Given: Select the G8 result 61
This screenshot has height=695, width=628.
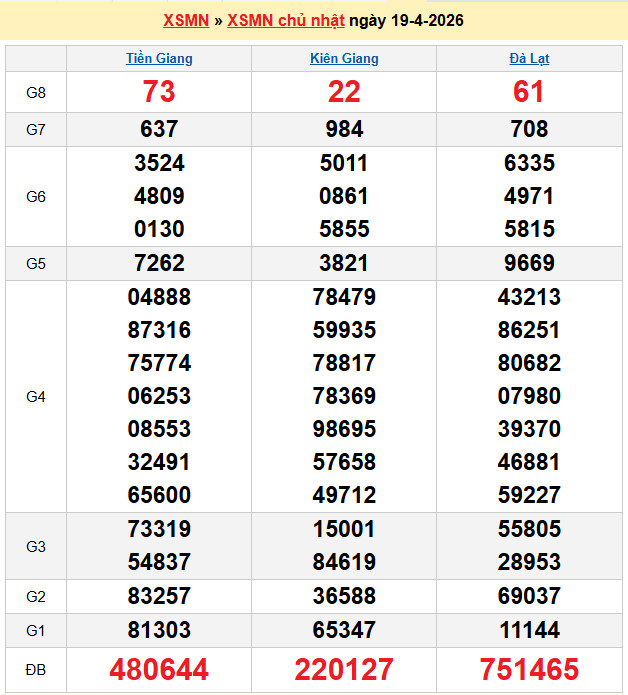Looking at the screenshot, I should (x=528, y=92).
